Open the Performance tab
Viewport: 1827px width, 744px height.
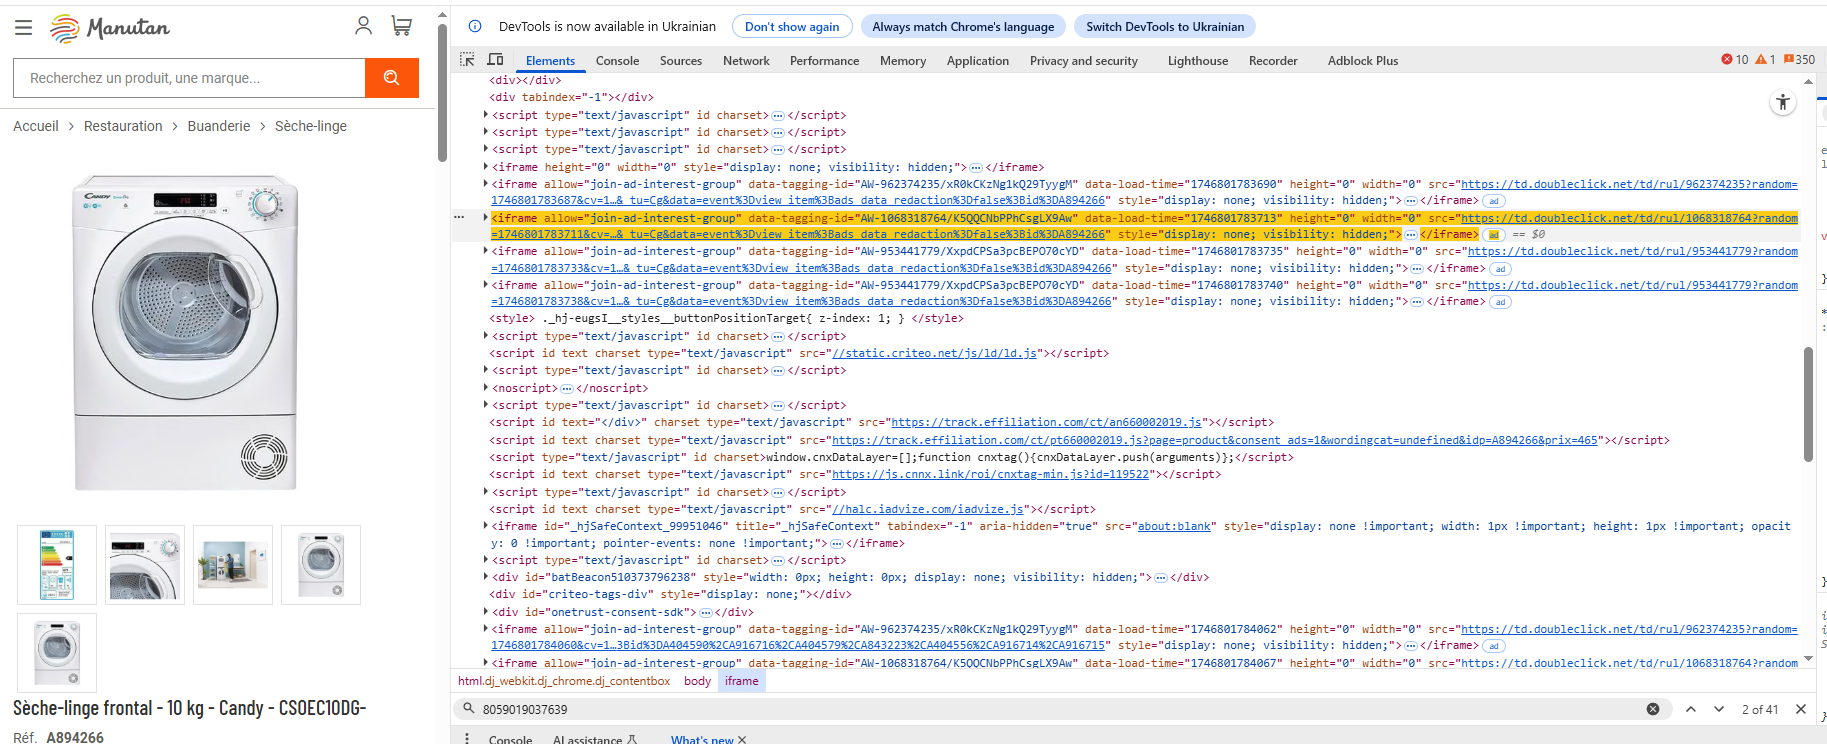click(824, 60)
